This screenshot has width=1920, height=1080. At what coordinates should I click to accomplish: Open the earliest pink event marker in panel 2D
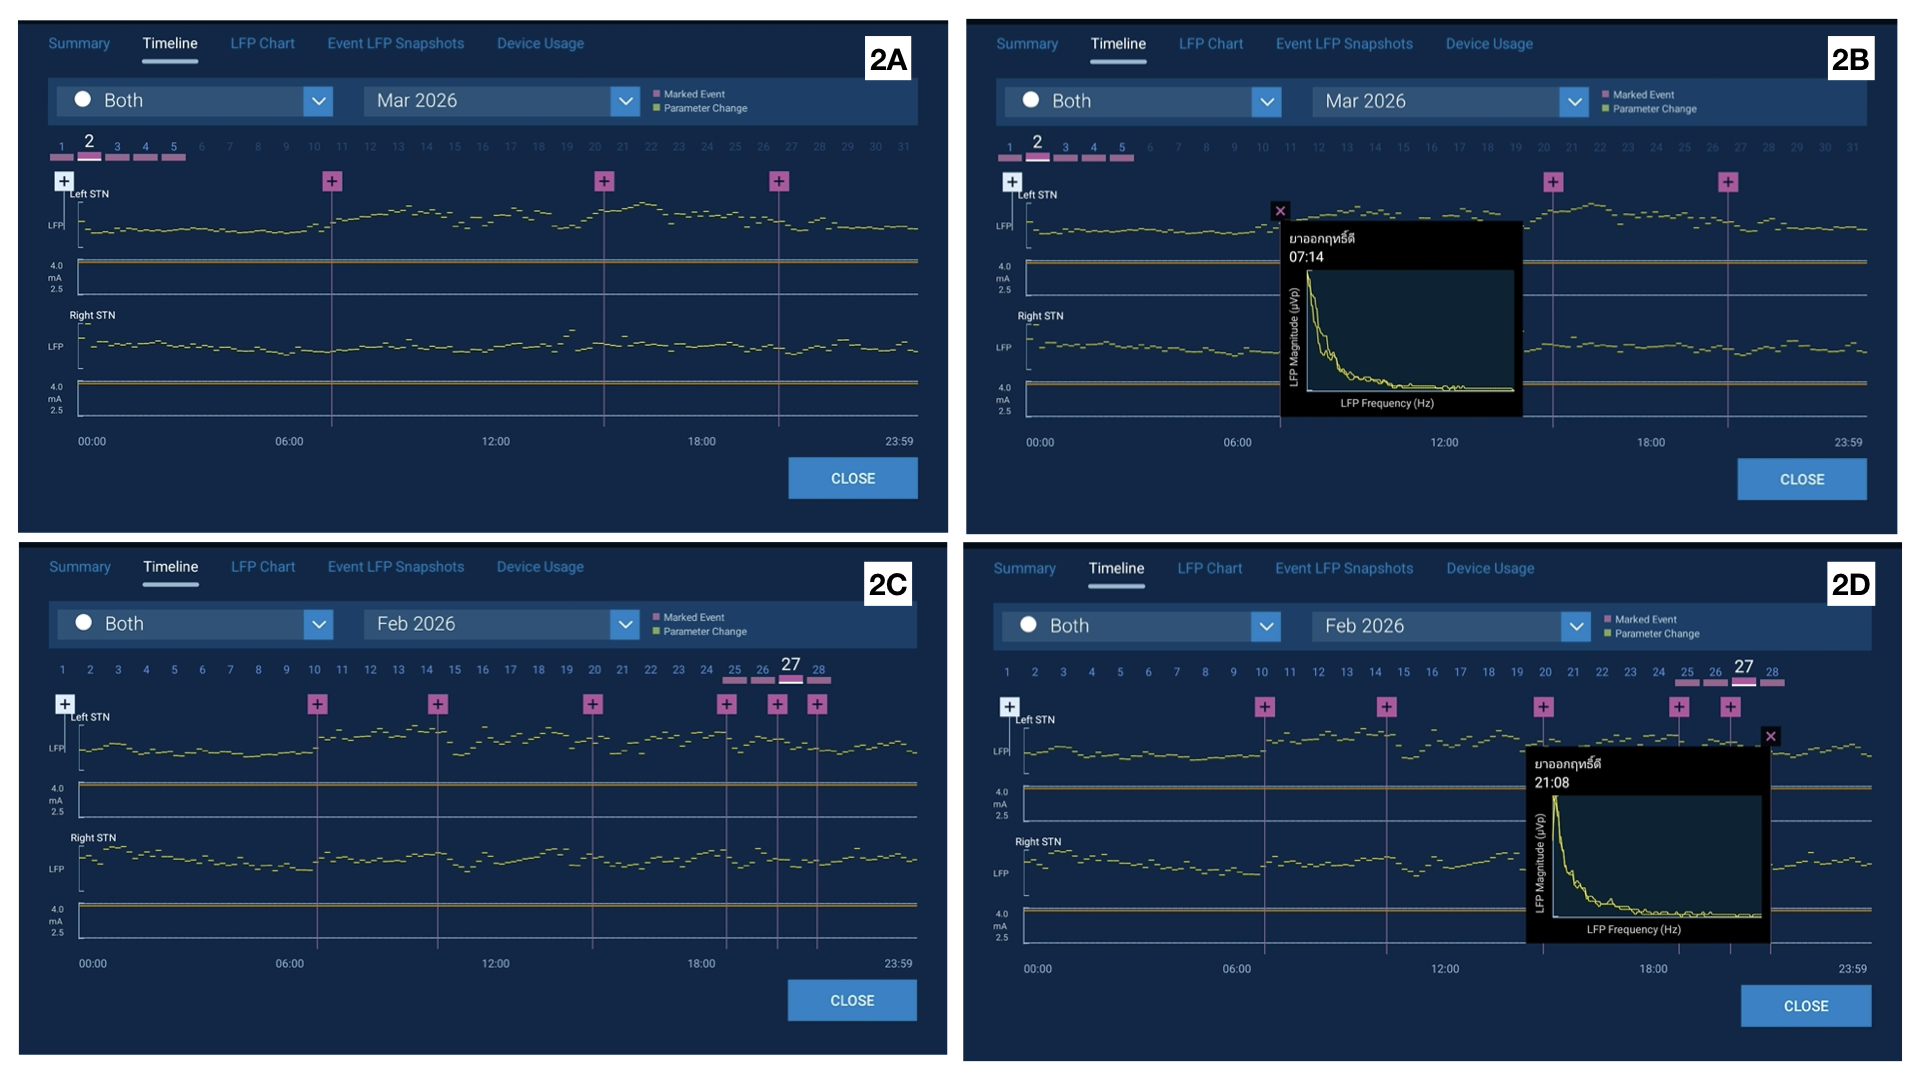[x=1265, y=707]
